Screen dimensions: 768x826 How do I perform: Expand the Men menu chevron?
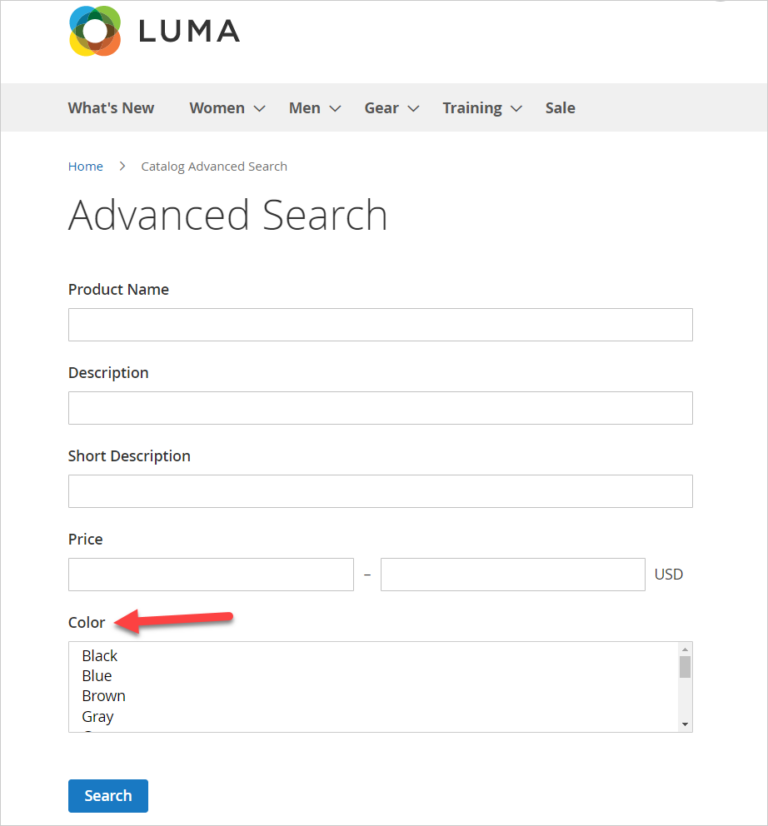(335, 108)
